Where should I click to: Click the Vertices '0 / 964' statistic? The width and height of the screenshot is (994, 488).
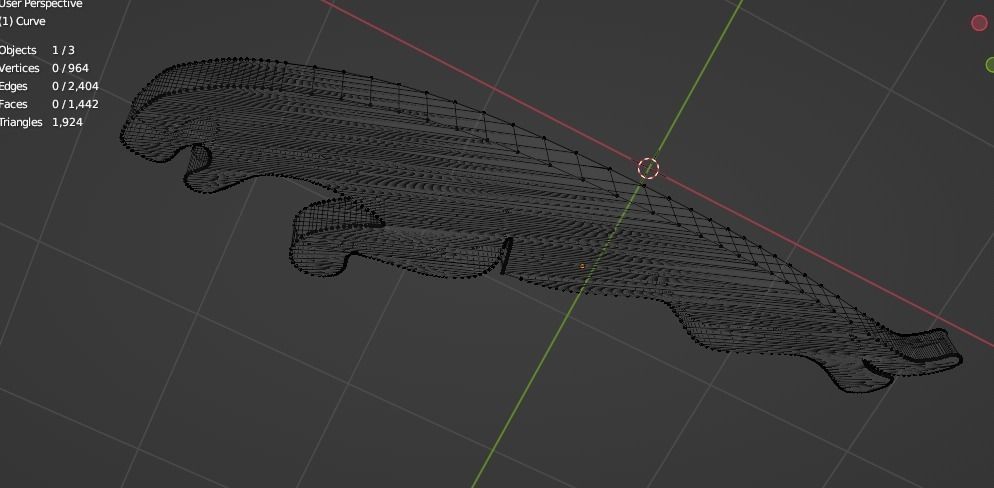pos(70,68)
